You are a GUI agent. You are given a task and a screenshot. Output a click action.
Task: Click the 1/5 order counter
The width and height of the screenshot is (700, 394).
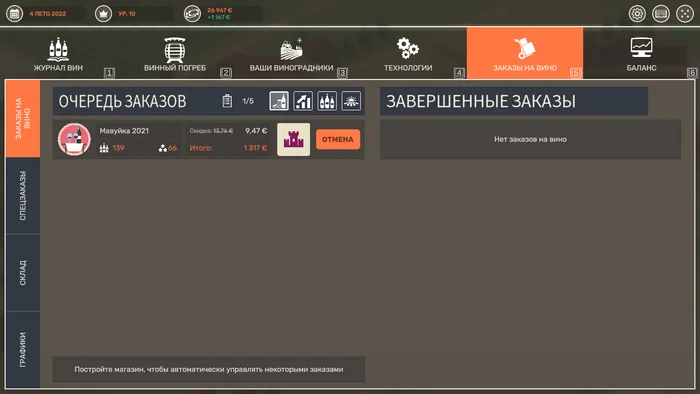(248, 101)
